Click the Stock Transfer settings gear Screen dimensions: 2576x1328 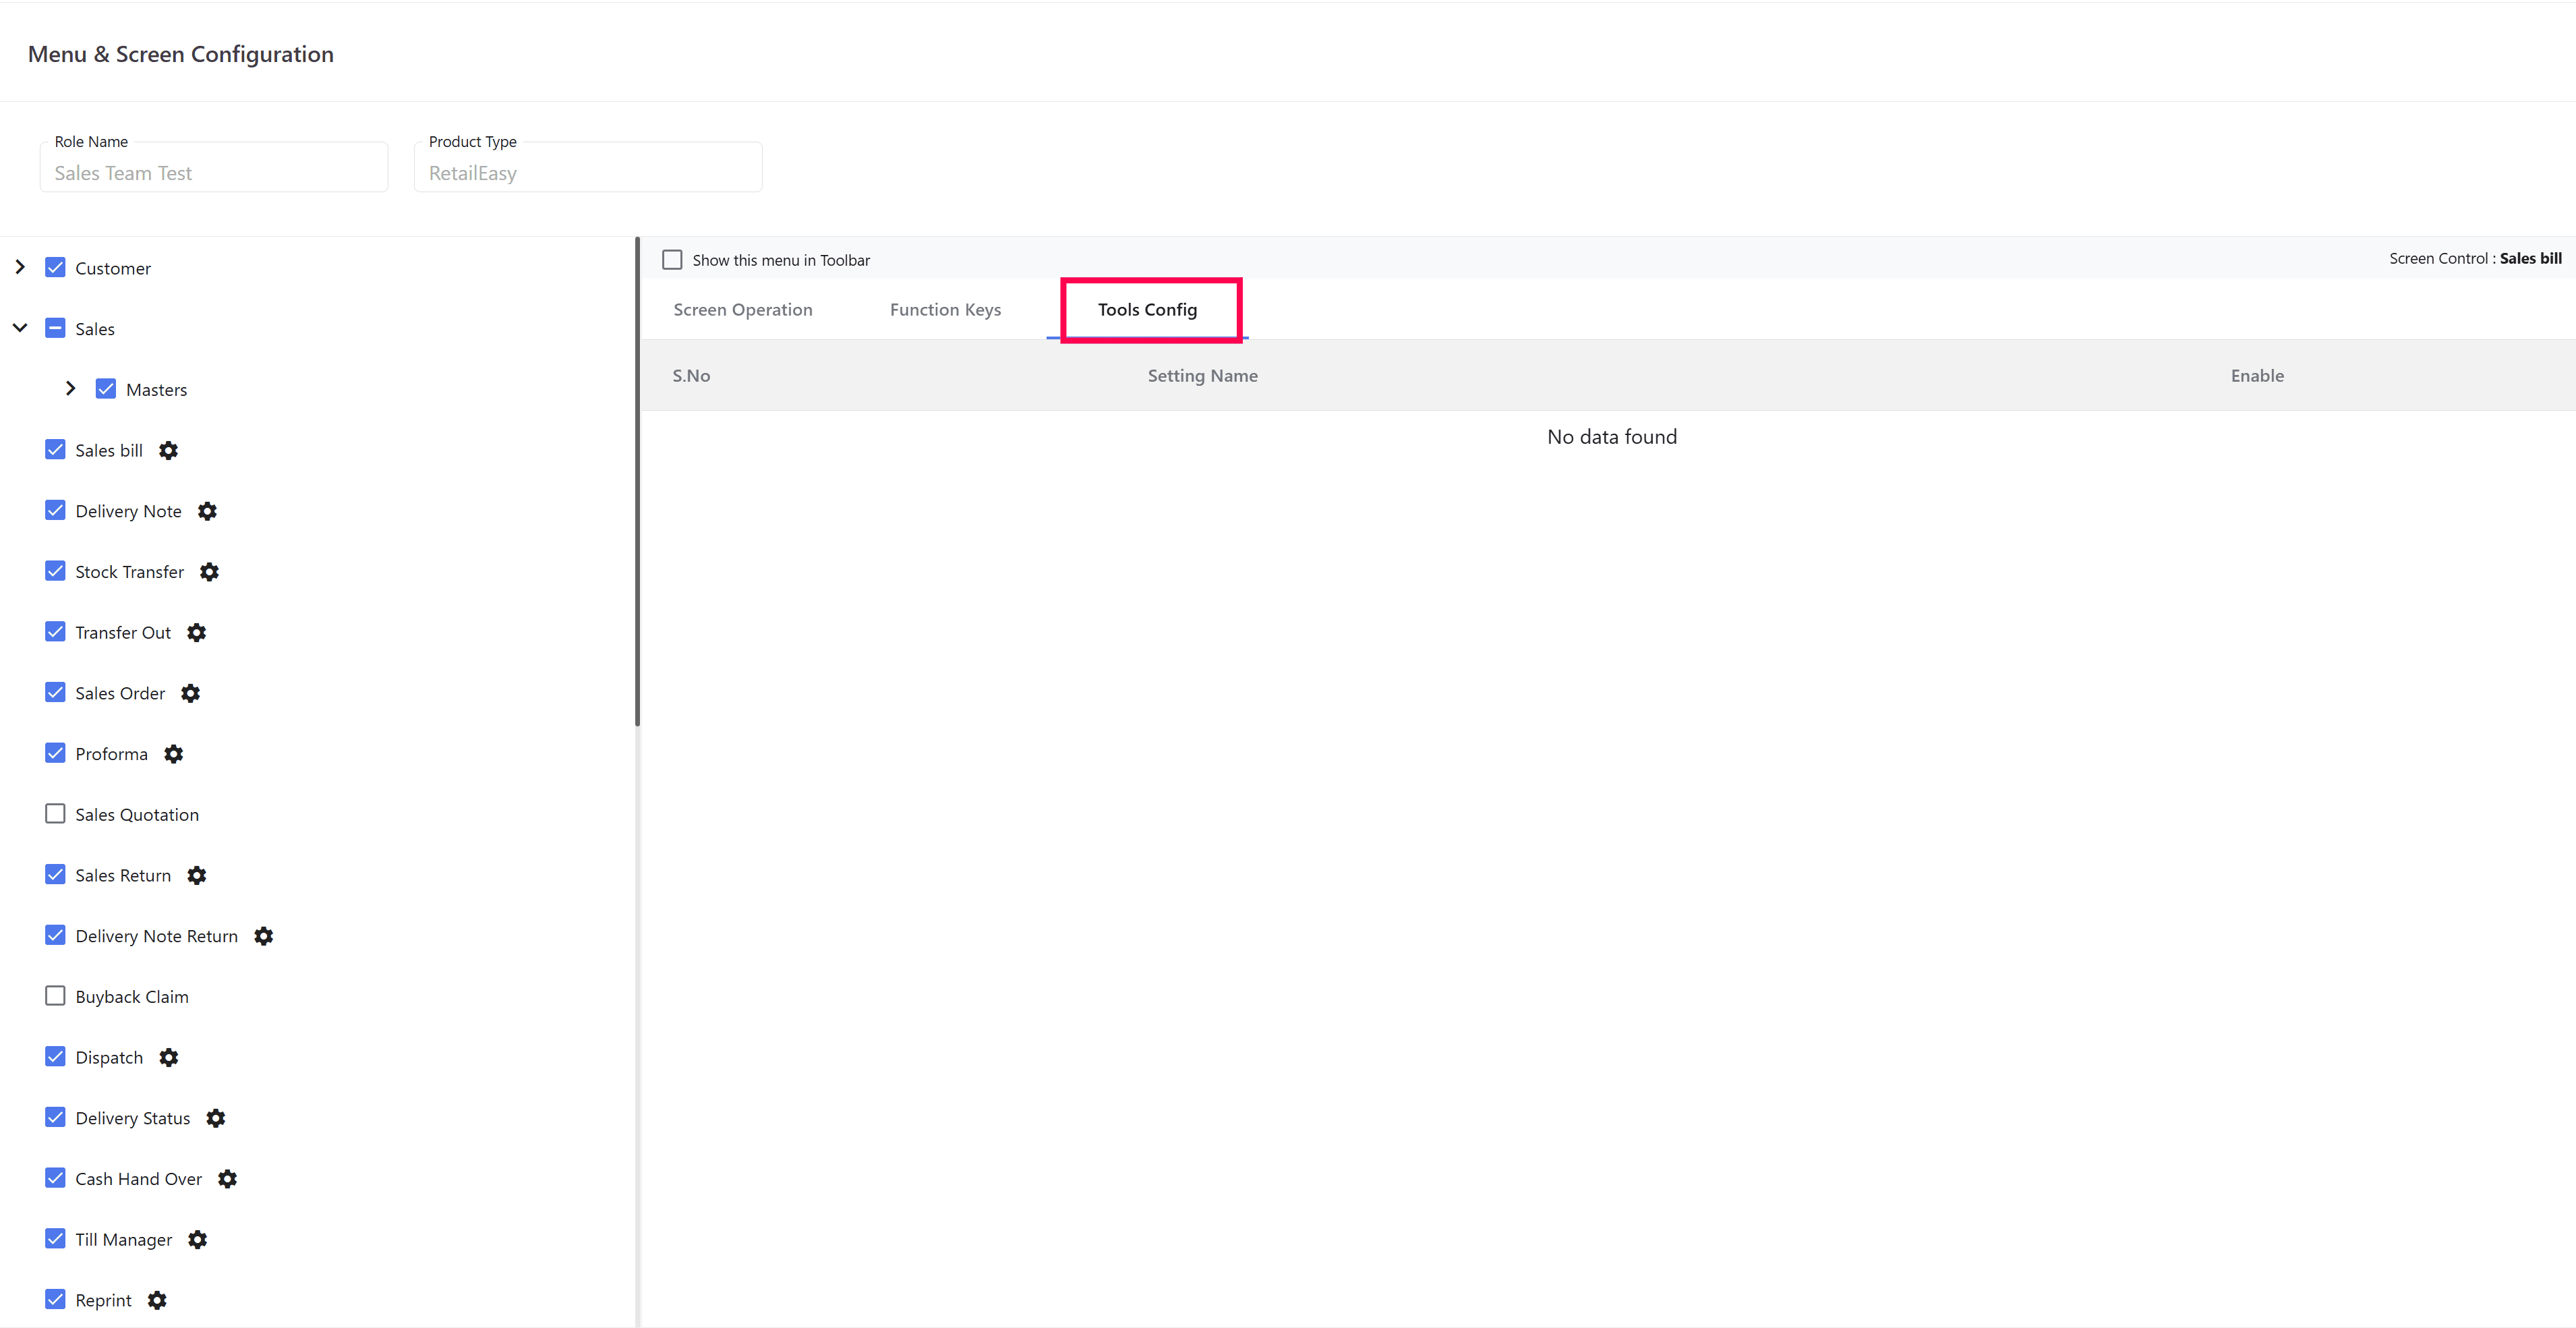209,572
